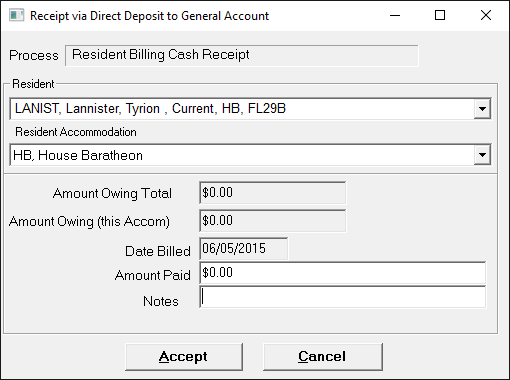510x380 pixels.
Task: Minimize the Receipt via Direct Deposit window
Action: coord(395,15)
